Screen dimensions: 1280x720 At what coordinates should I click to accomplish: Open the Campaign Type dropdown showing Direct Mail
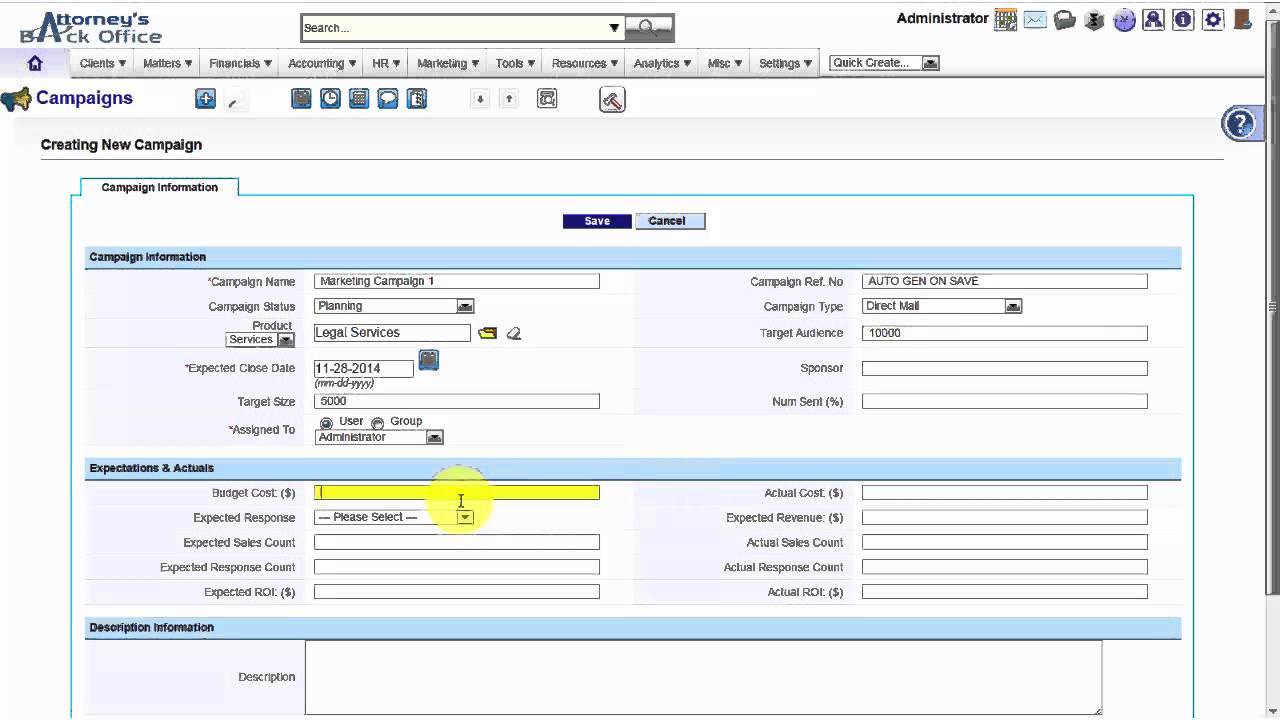pyautogui.click(x=942, y=306)
